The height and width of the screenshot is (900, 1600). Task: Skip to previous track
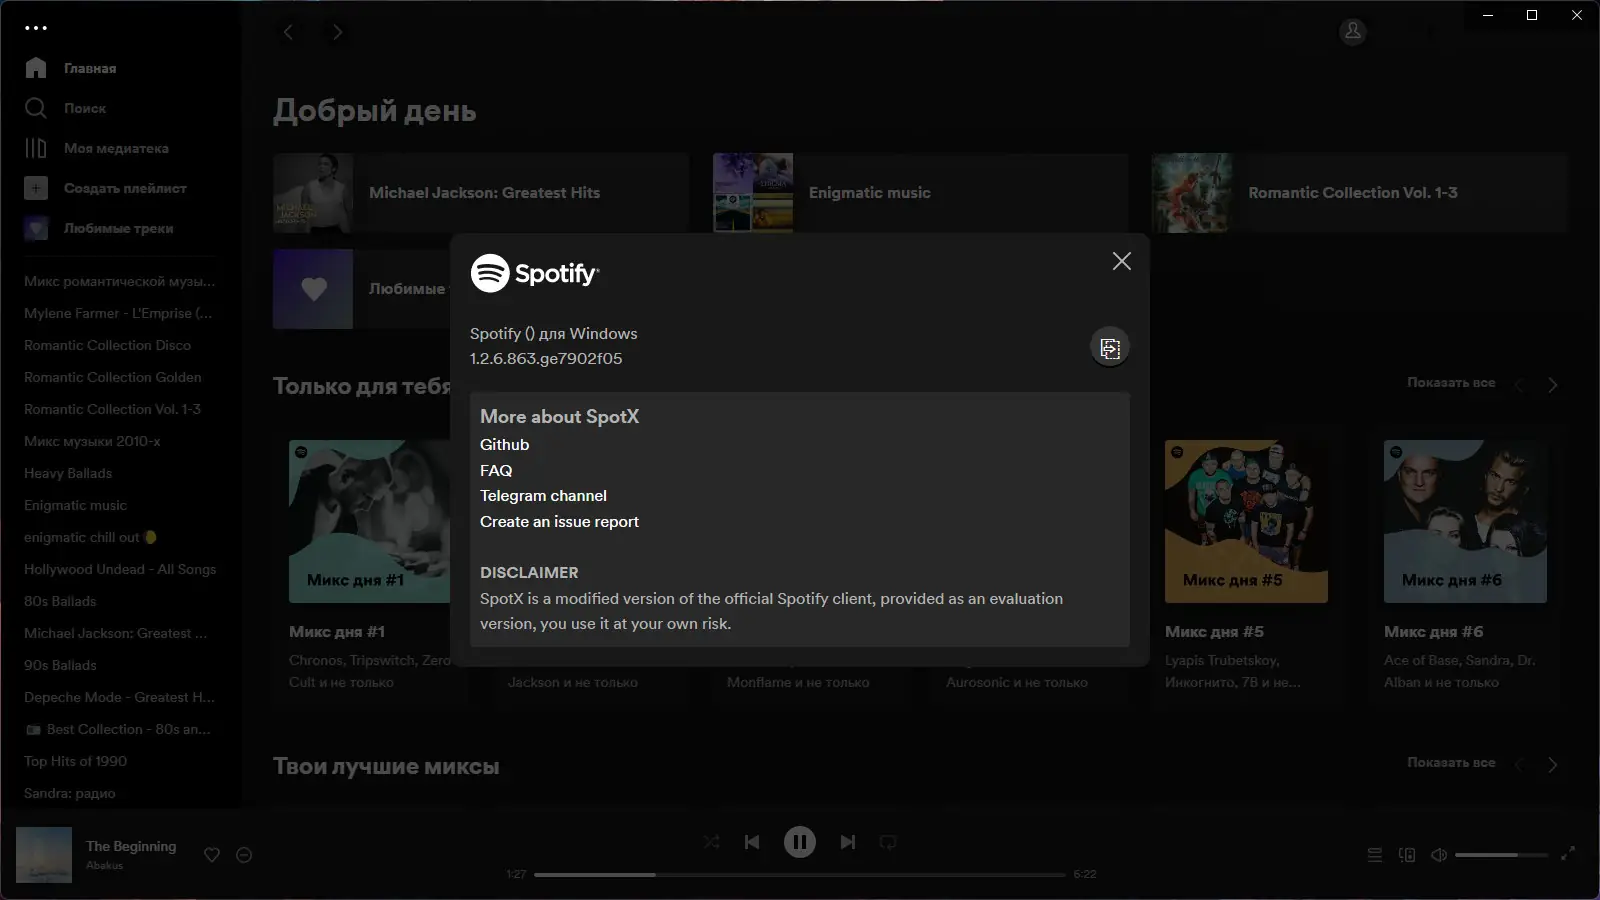(x=752, y=842)
